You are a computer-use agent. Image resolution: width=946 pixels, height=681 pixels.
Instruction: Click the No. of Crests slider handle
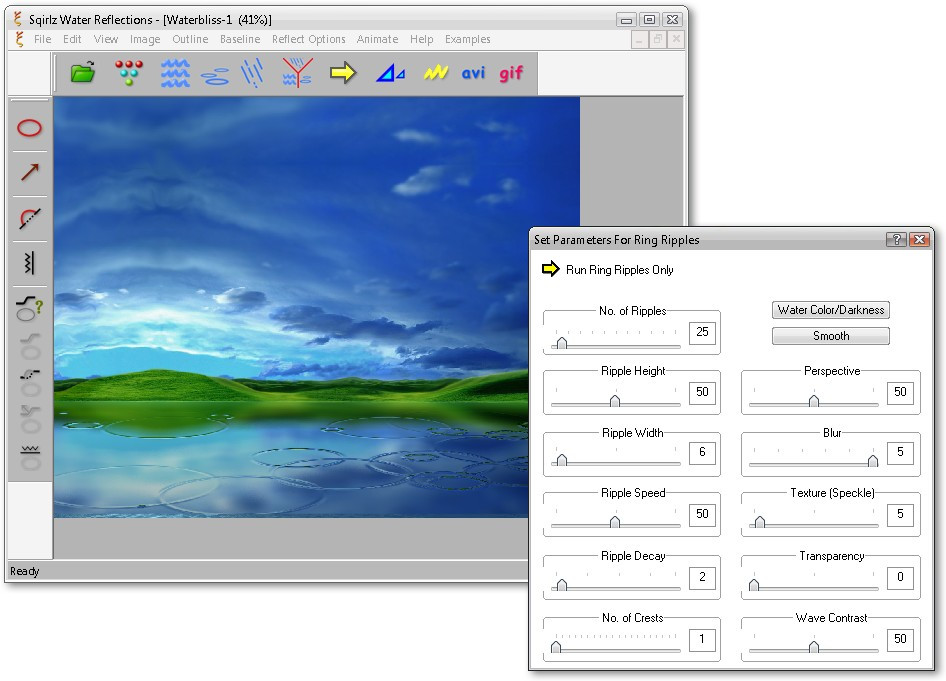556,647
